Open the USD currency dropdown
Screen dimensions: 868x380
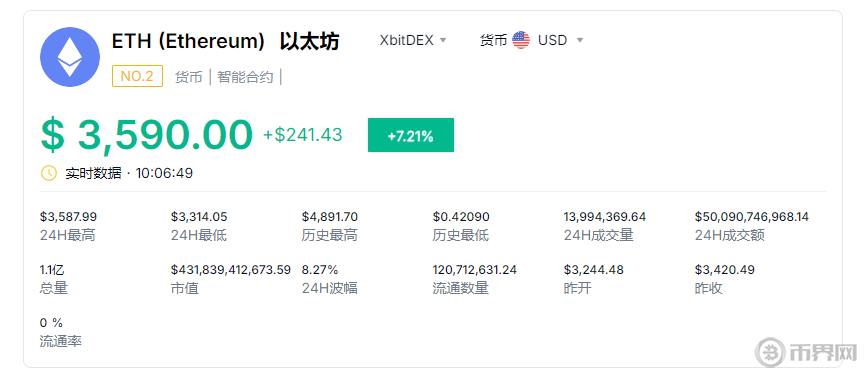click(x=560, y=40)
